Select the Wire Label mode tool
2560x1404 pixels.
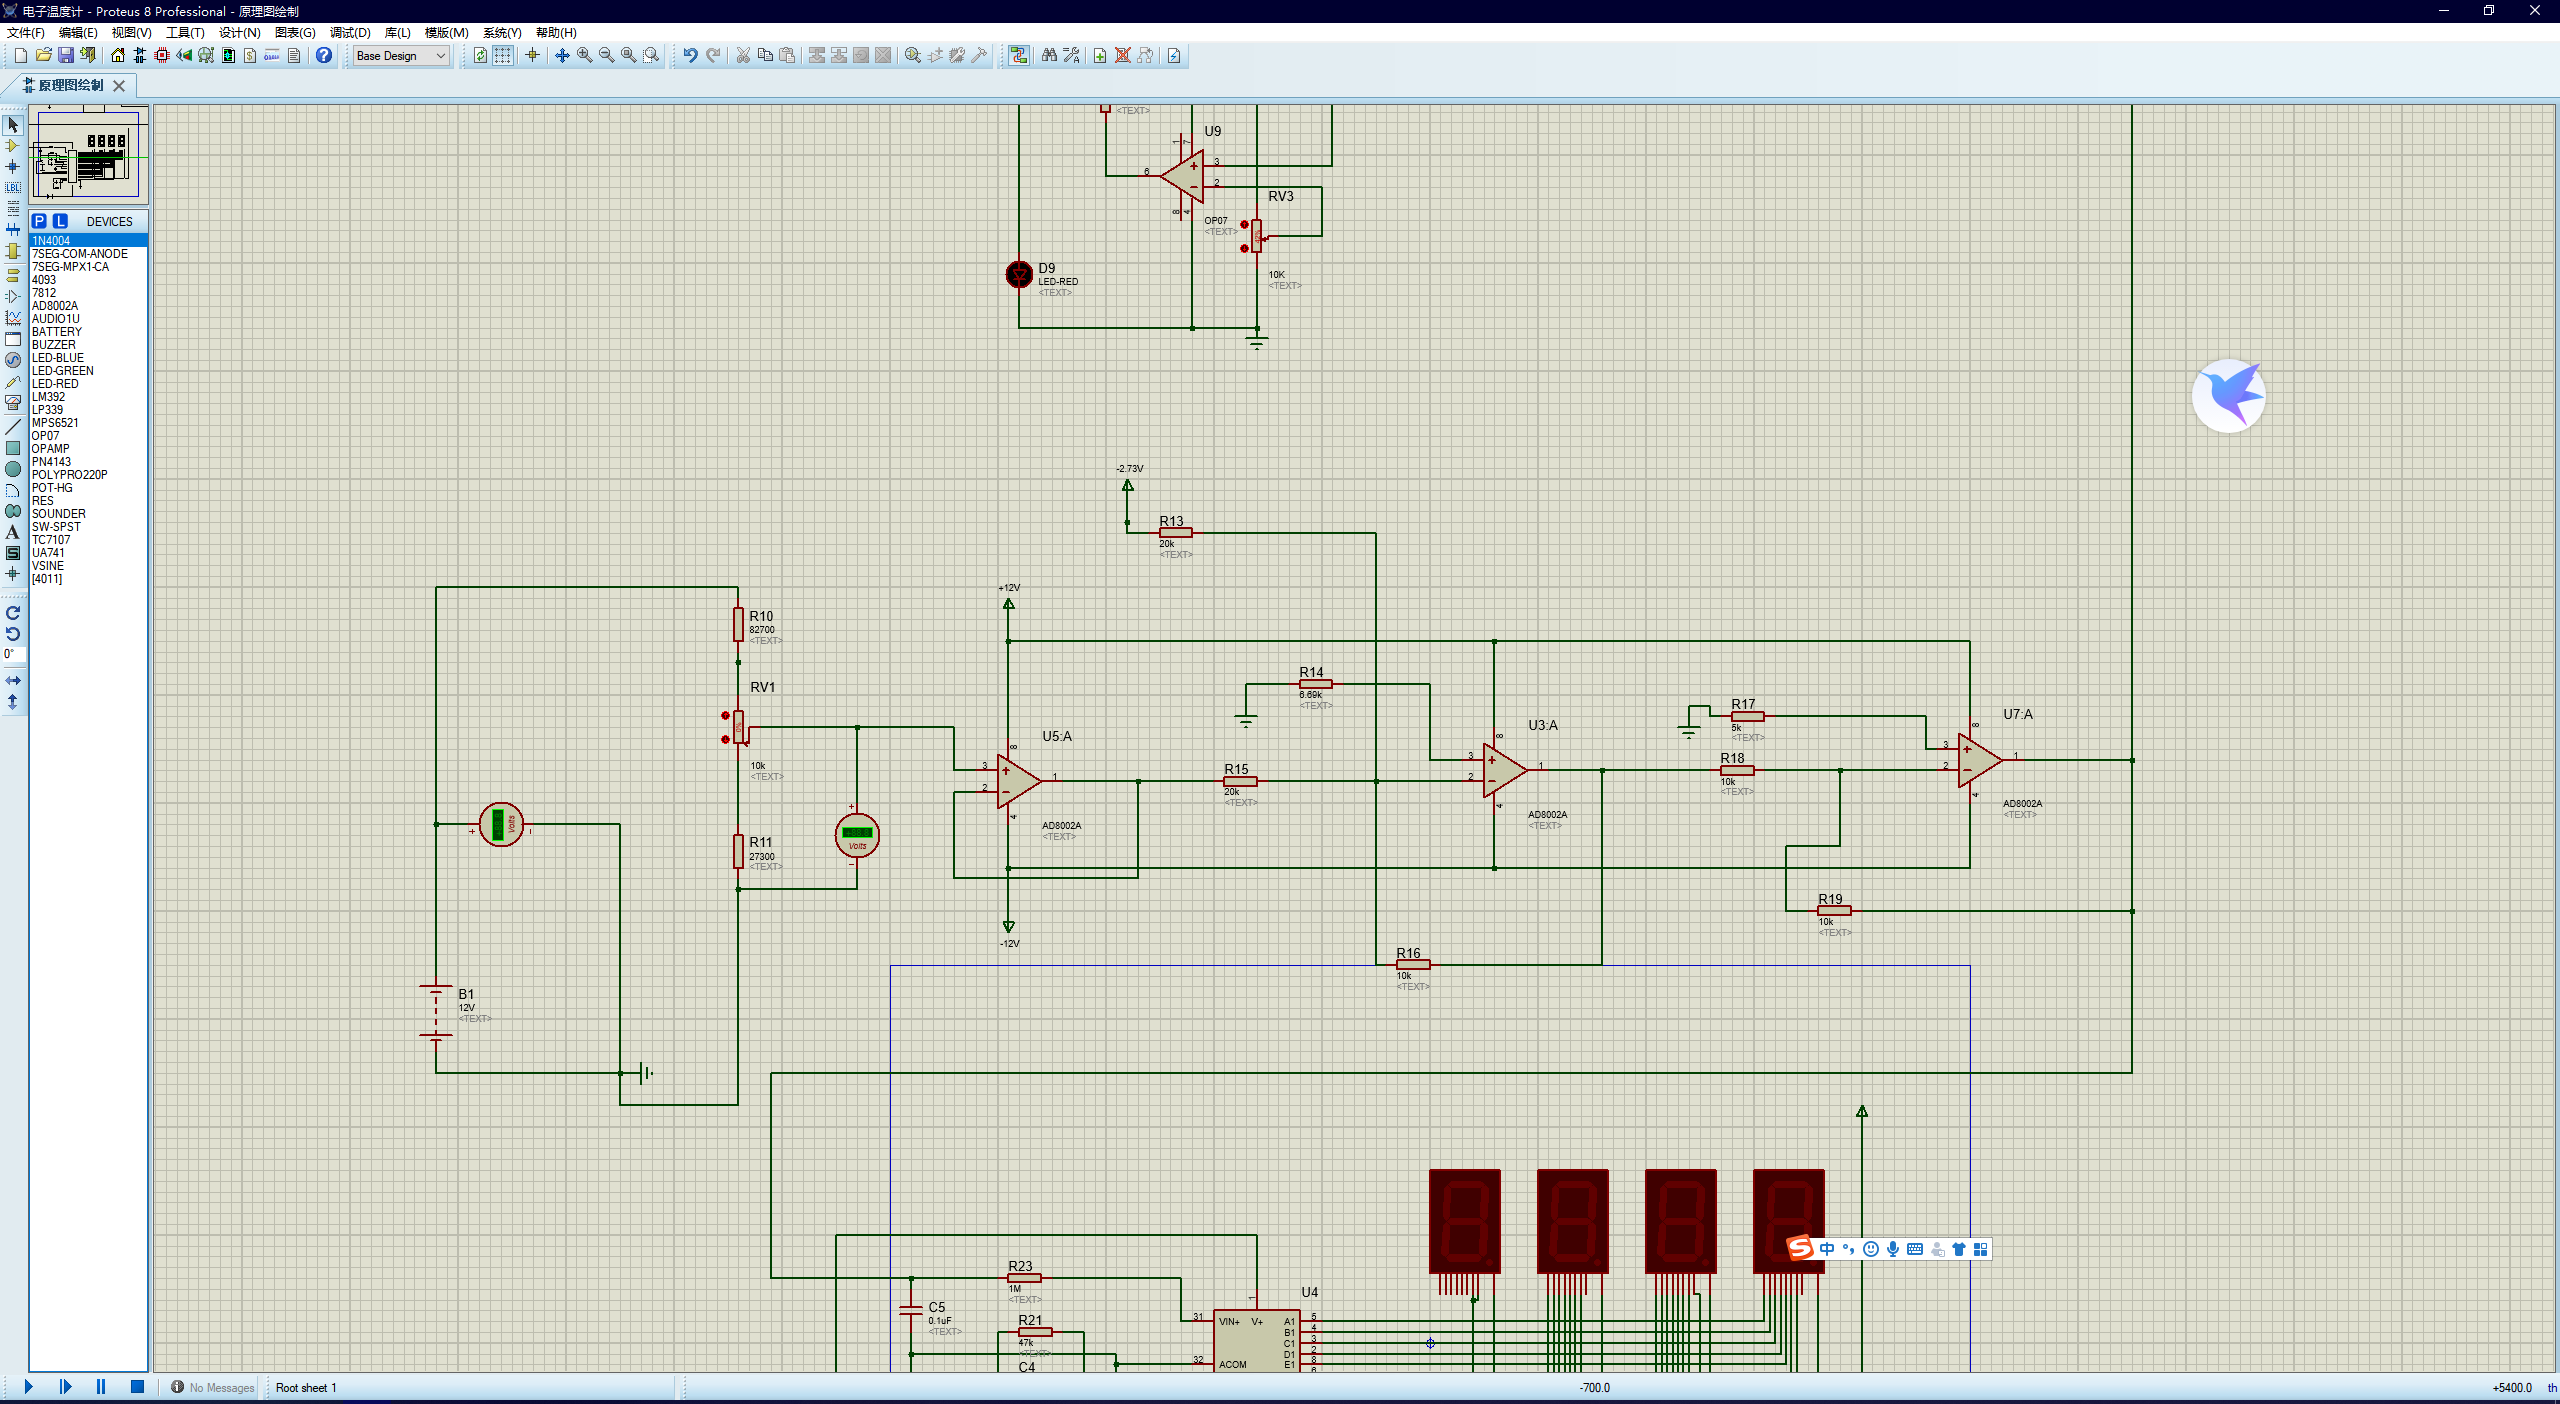tap(13, 187)
